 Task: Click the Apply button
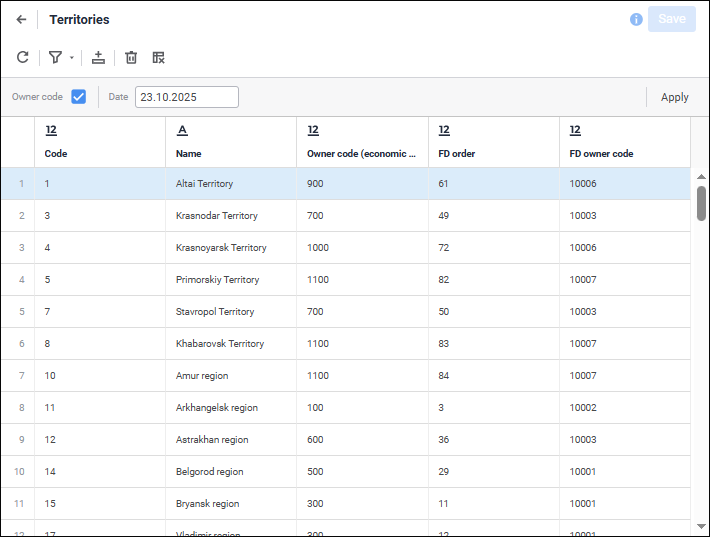coord(675,97)
